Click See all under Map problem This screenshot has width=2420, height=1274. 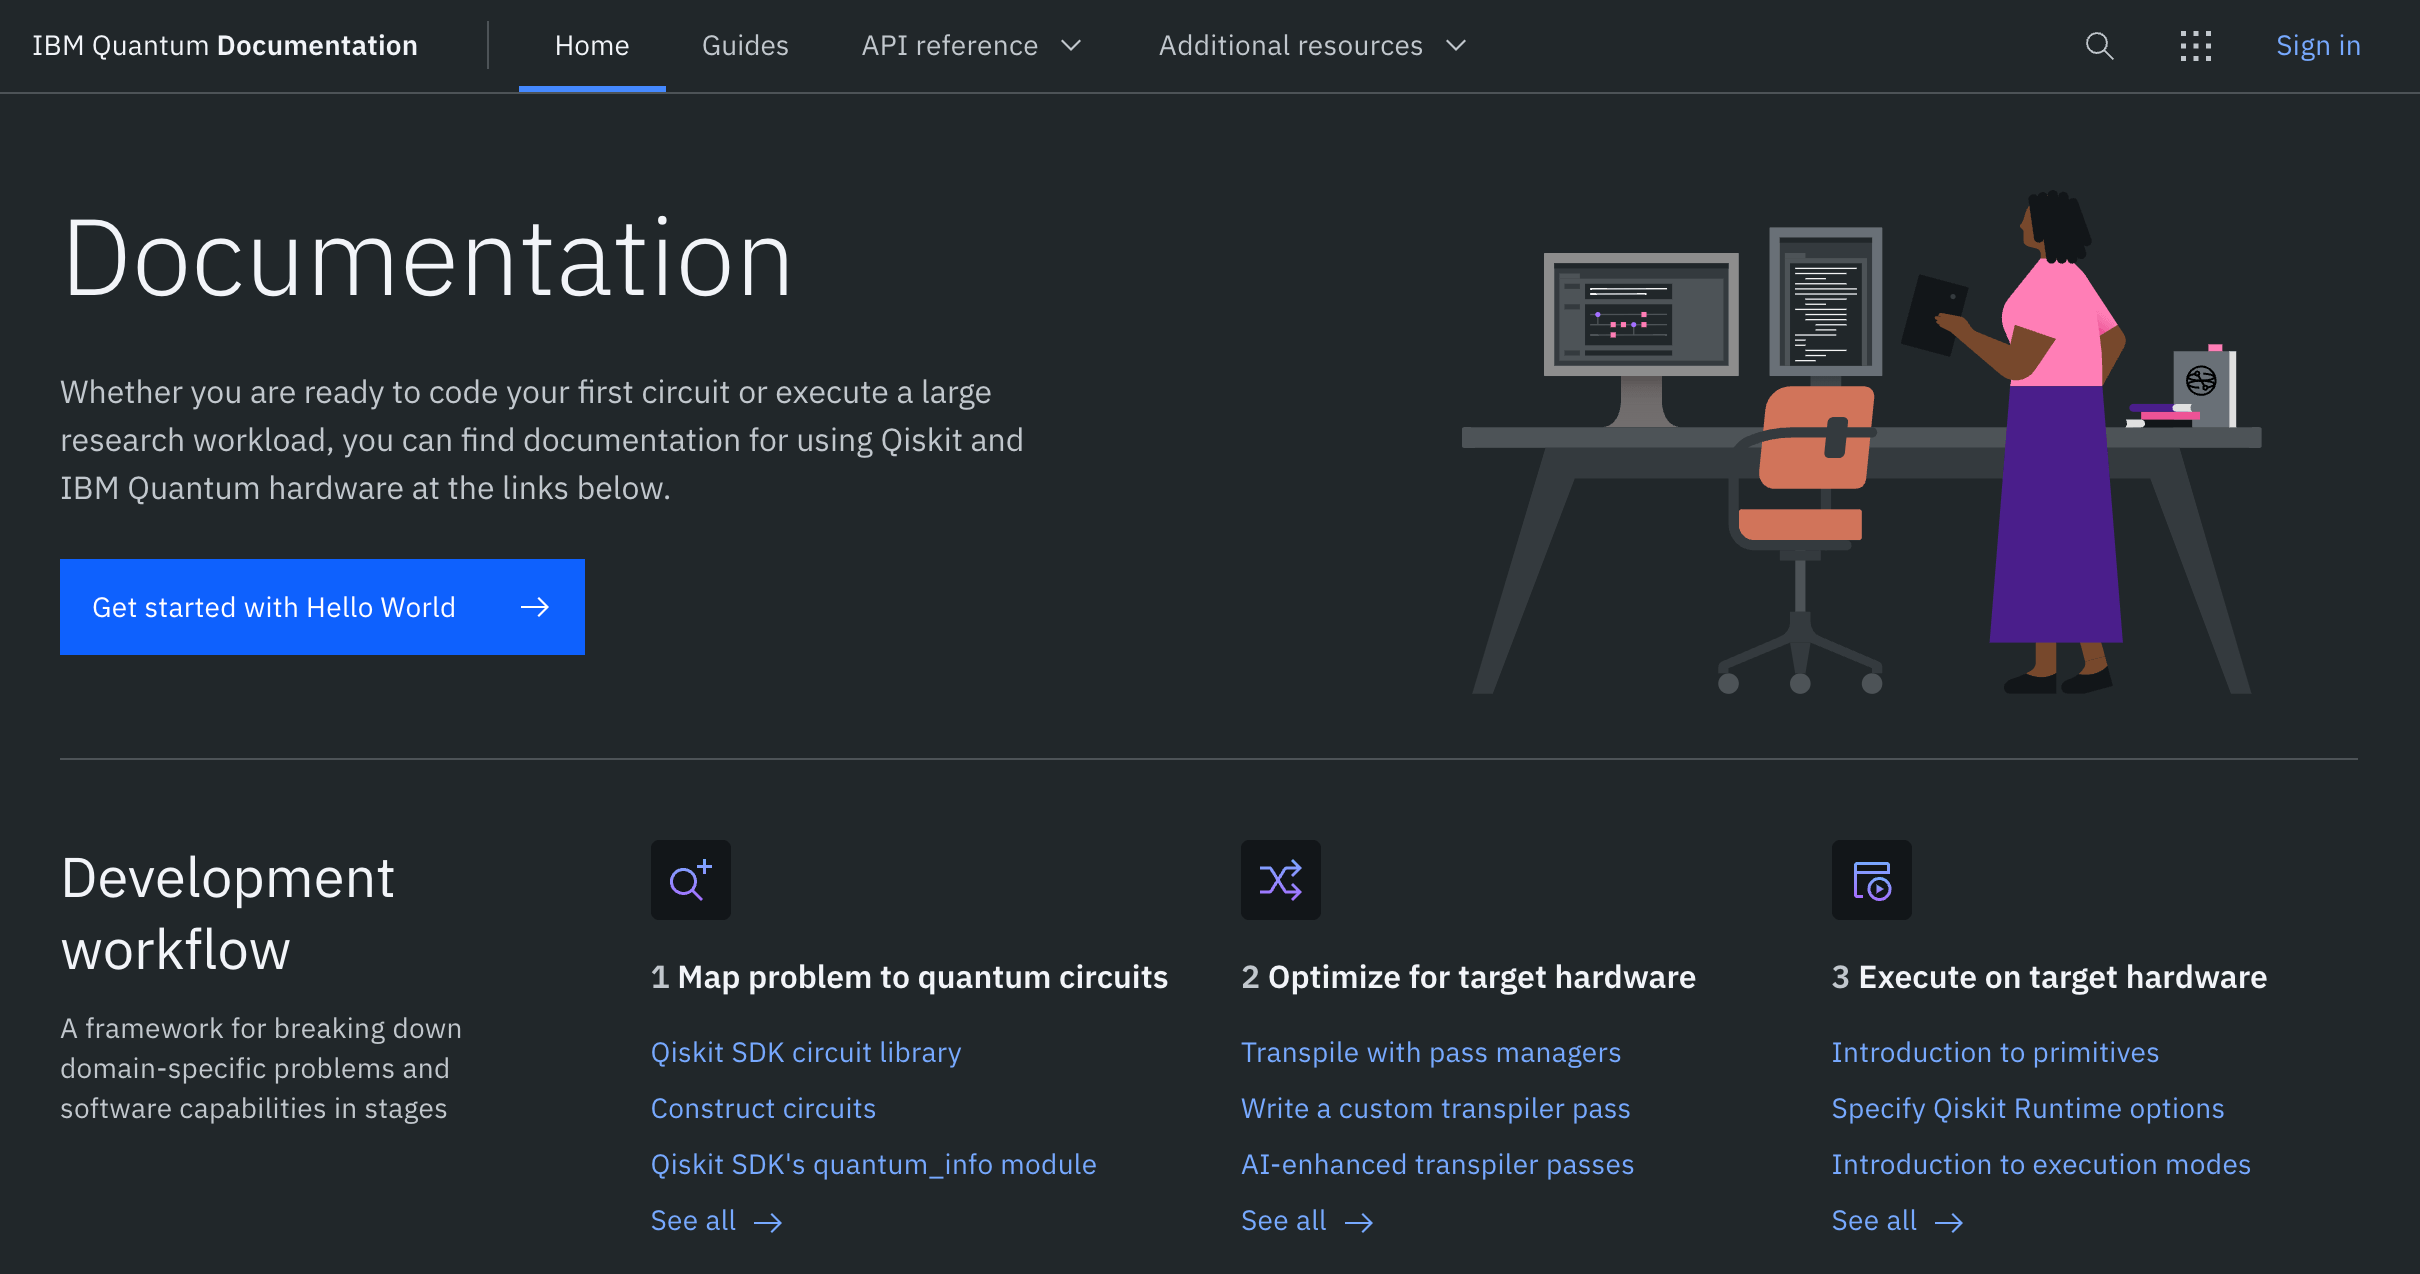[693, 1220]
